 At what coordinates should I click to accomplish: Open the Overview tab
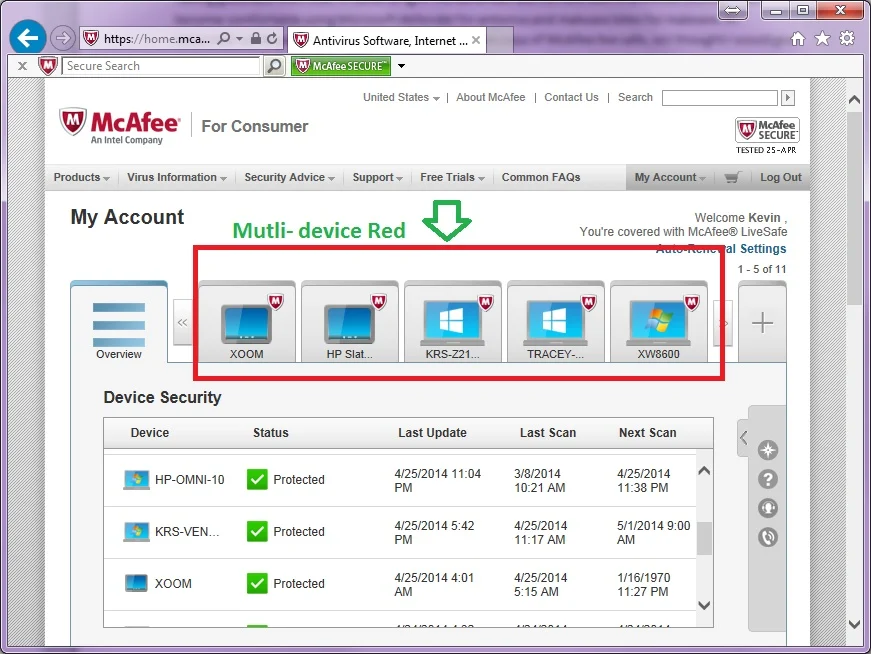pyautogui.click(x=119, y=322)
